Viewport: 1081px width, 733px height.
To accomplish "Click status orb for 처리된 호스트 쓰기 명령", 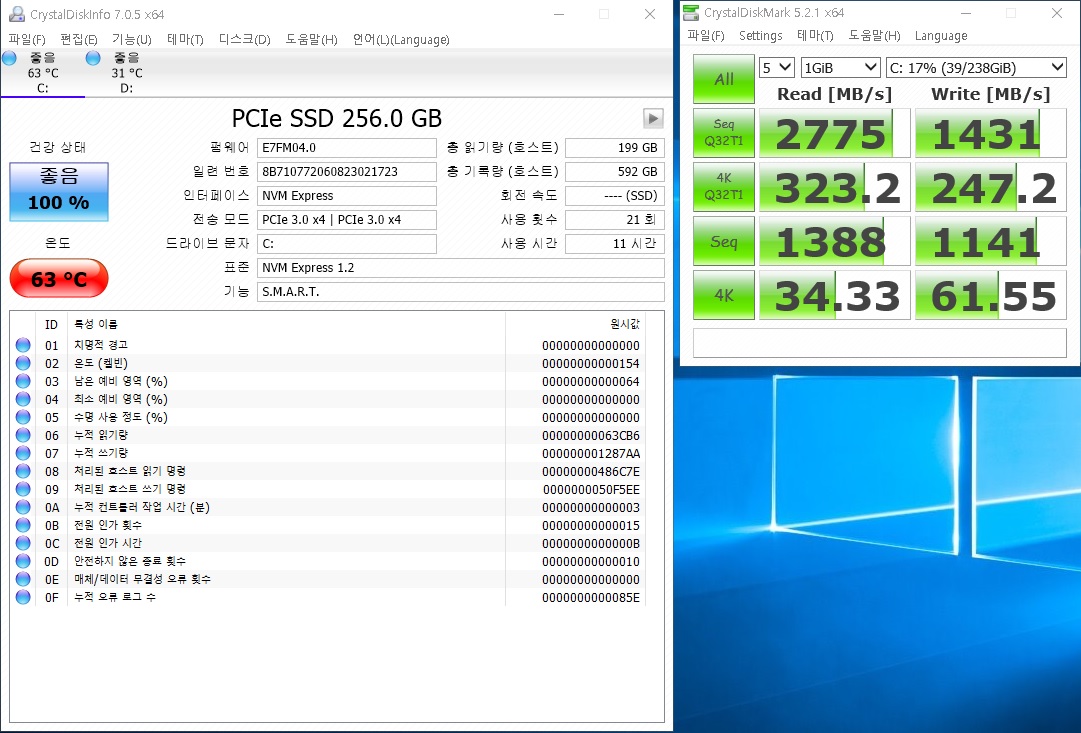I will [23, 488].
